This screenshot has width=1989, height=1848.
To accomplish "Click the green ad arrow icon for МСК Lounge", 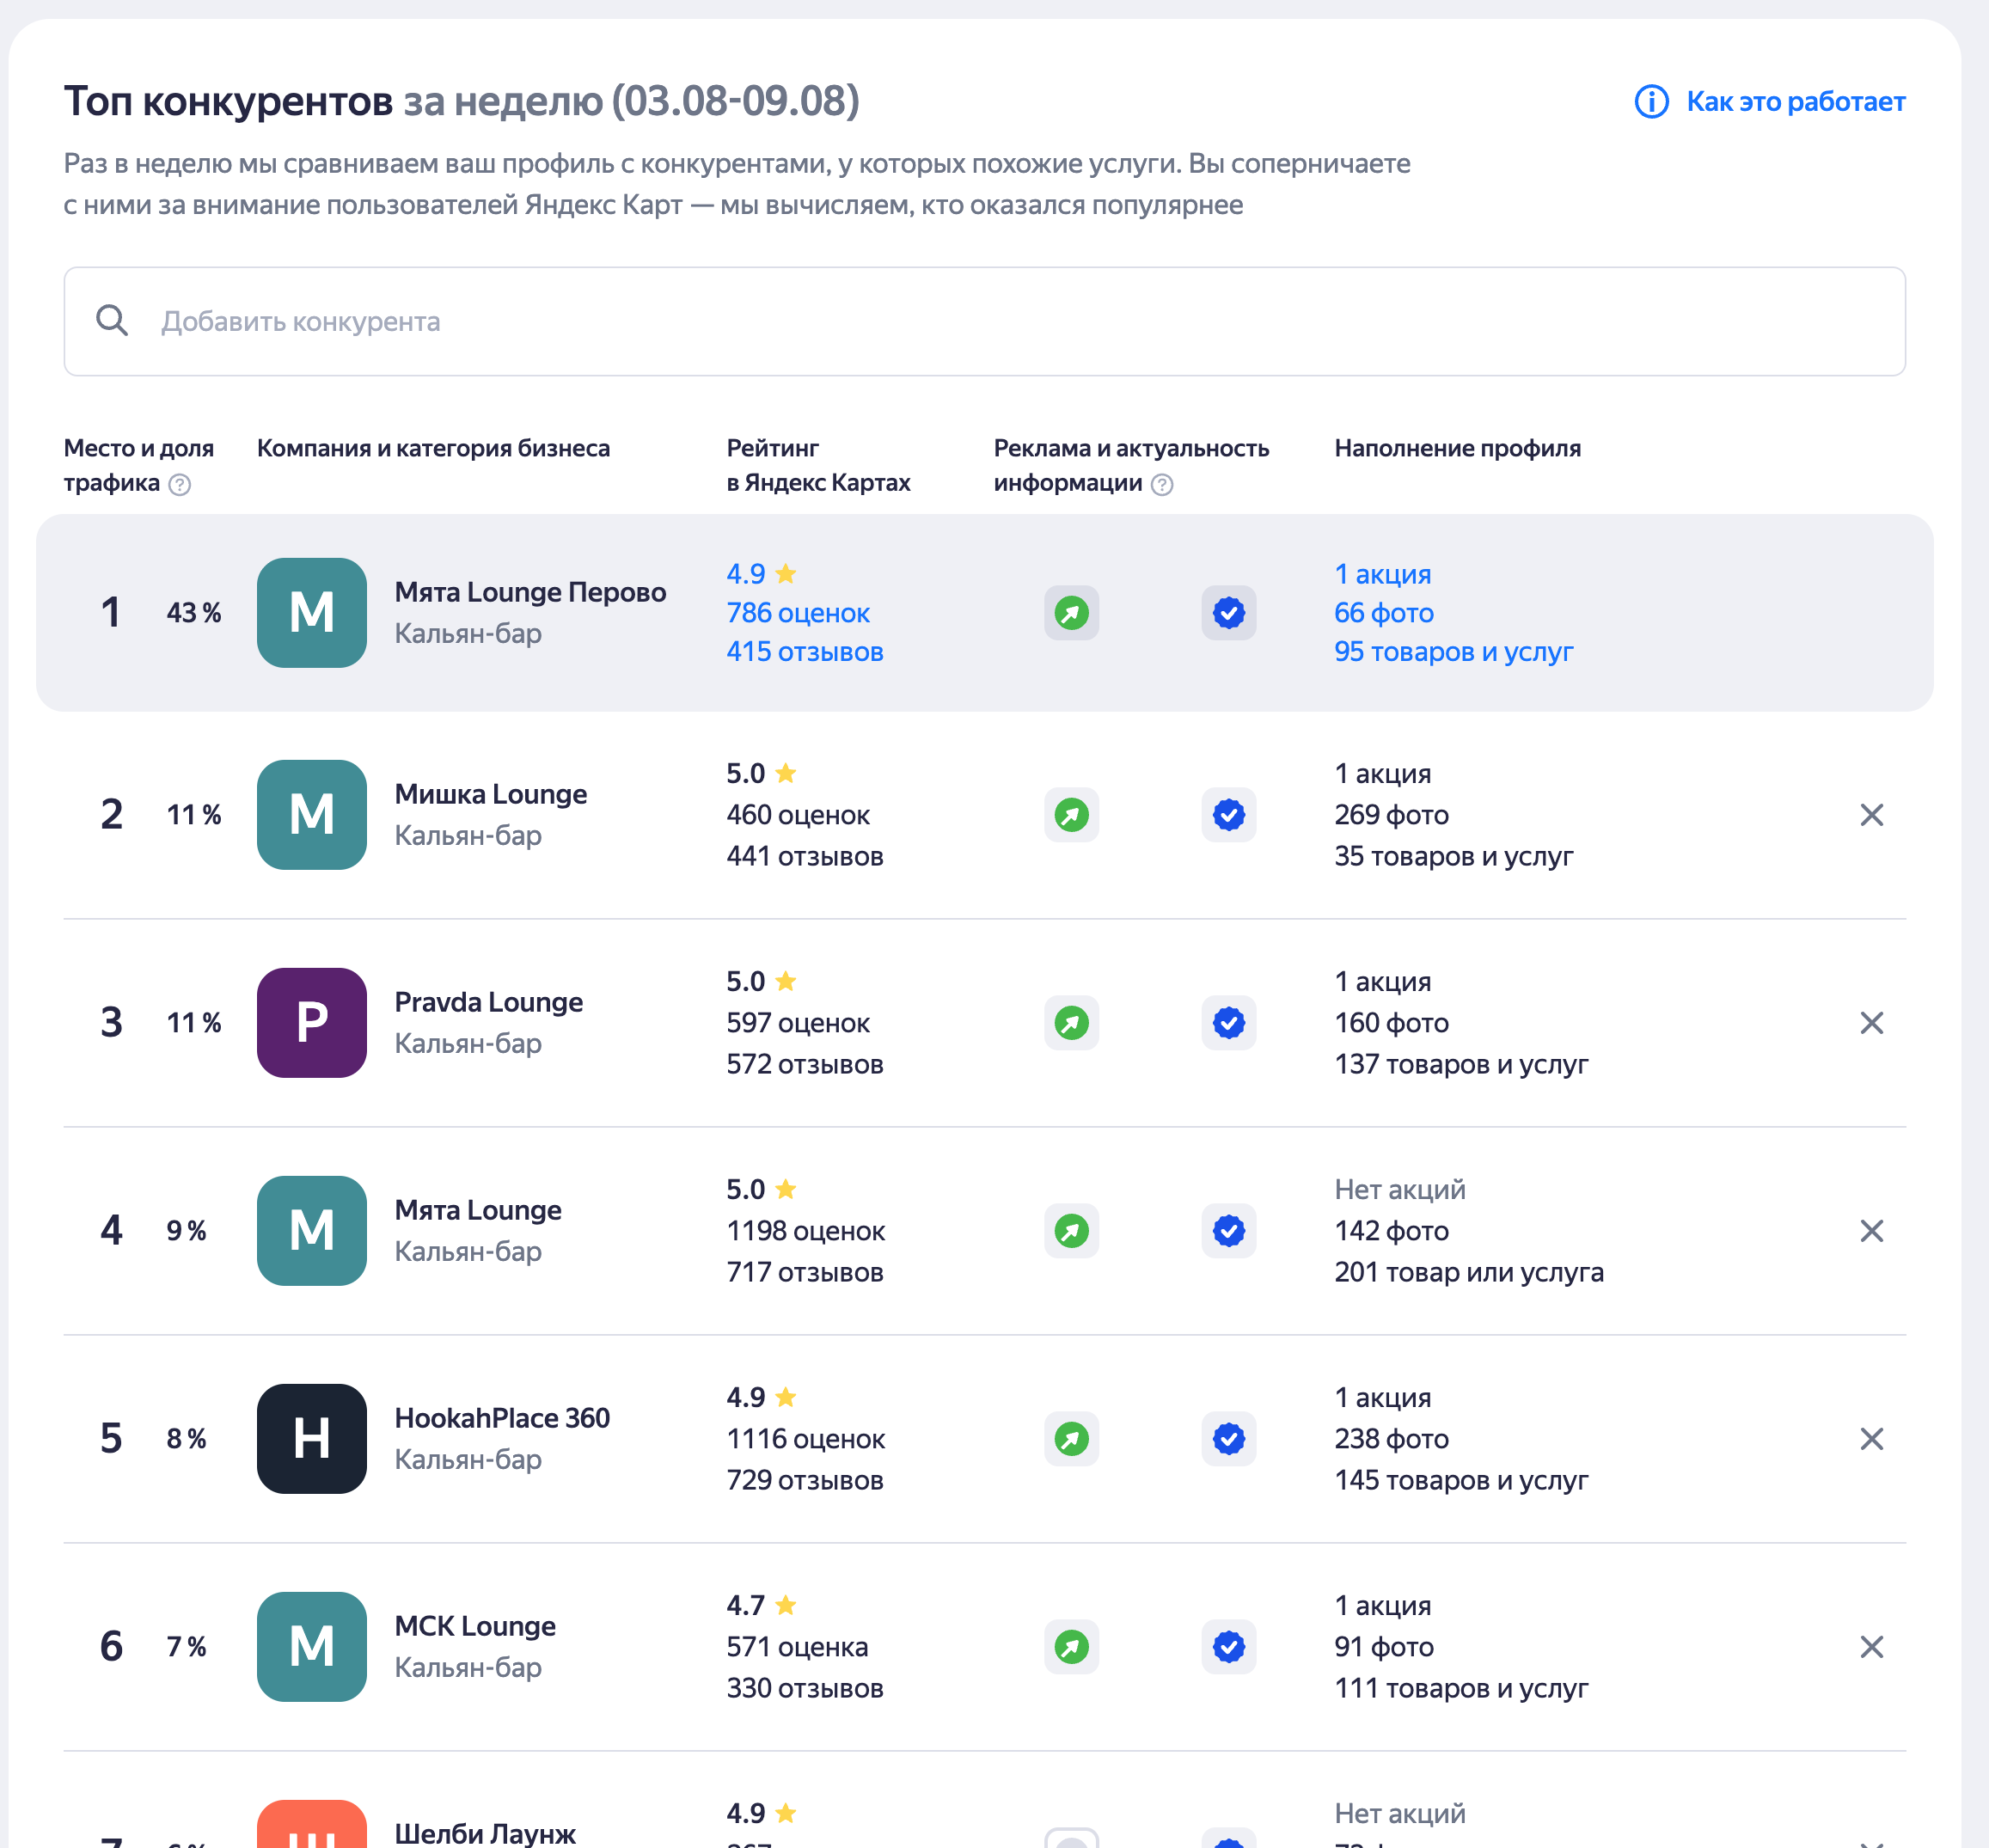I will click(x=1071, y=1647).
